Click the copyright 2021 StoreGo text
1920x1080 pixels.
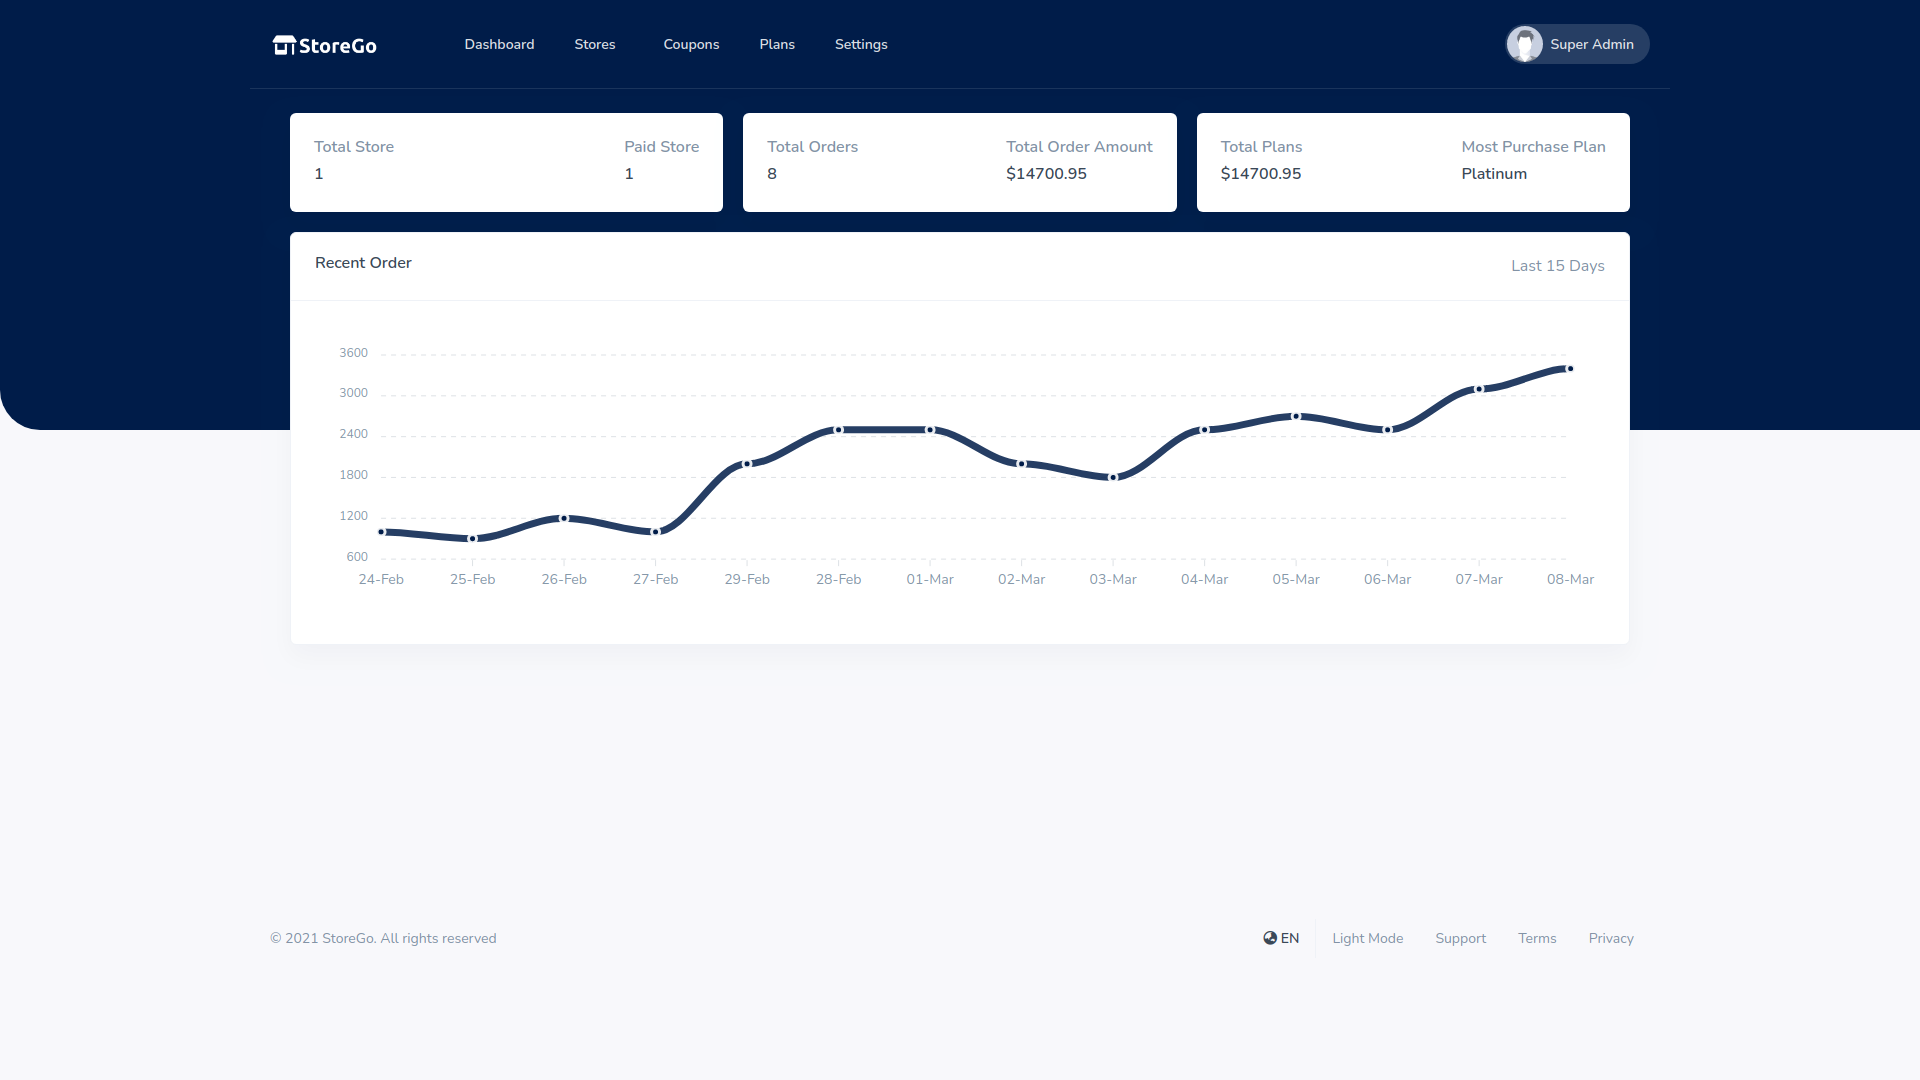click(383, 938)
